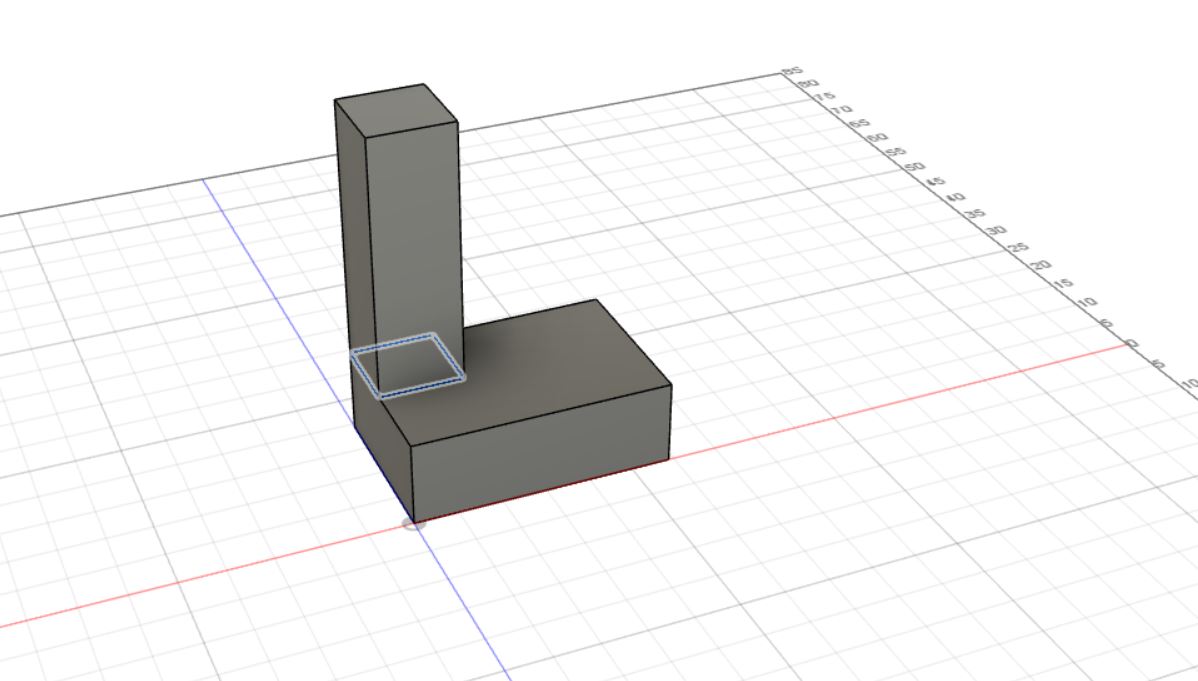
Task: Select the narrow left side face of the tall column
Action: click(x=355, y=245)
